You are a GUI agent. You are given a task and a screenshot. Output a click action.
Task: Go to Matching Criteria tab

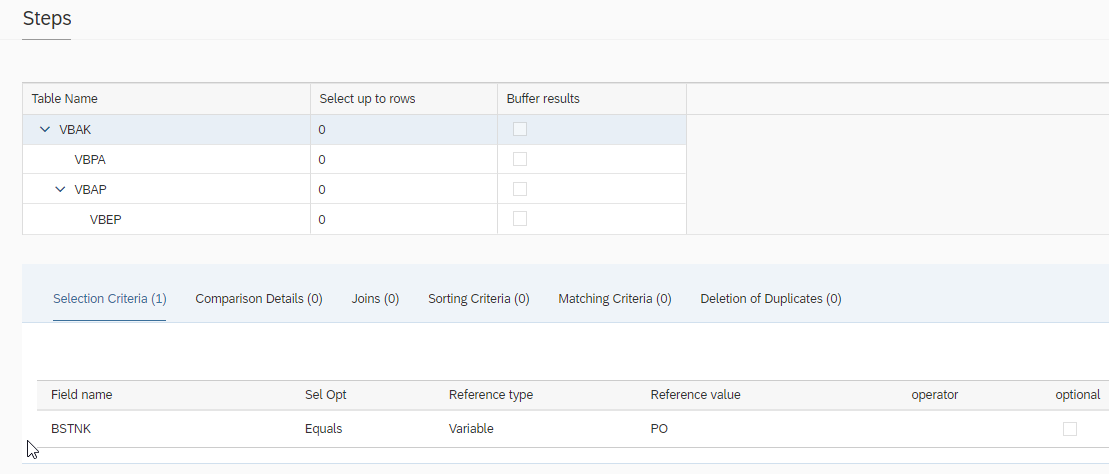coord(614,298)
